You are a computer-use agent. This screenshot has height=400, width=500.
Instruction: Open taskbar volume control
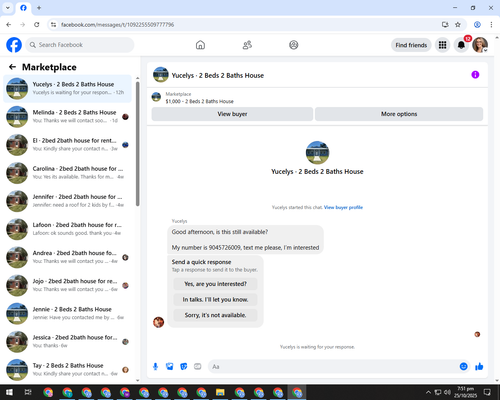pos(447,392)
